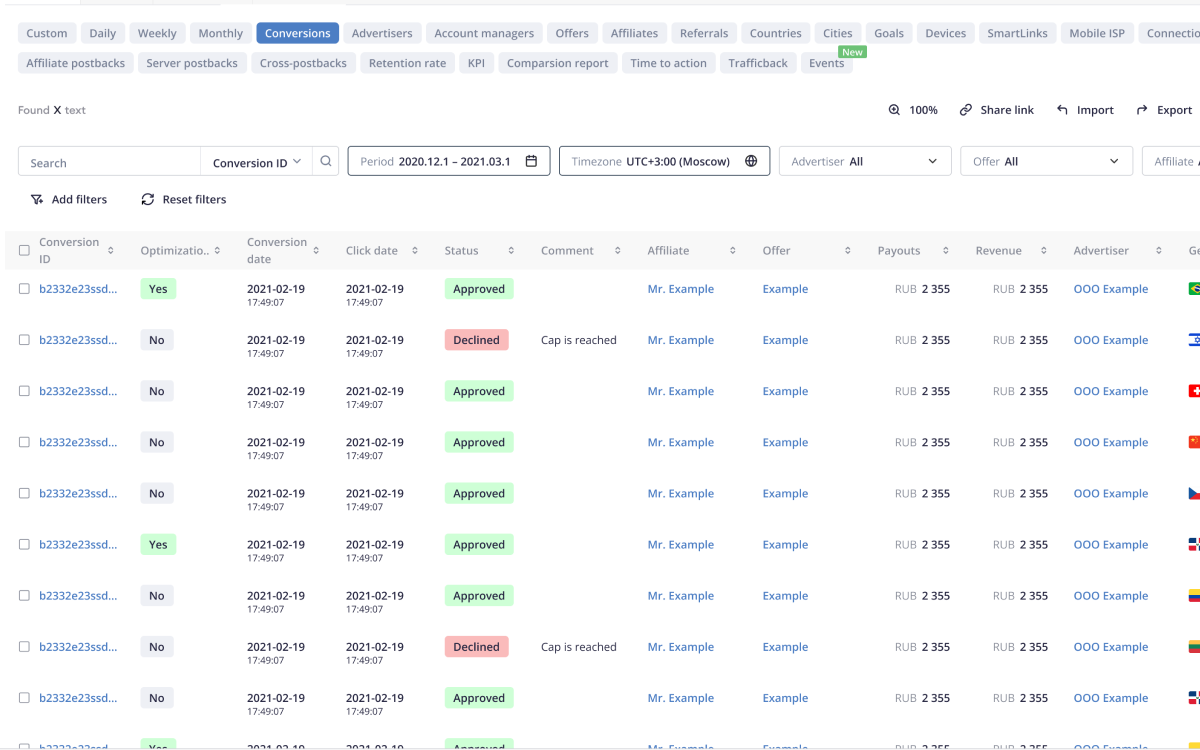Viewport: 1200px width, 750px height.
Task: Click the Share link button label
Action: tap(1007, 110)
